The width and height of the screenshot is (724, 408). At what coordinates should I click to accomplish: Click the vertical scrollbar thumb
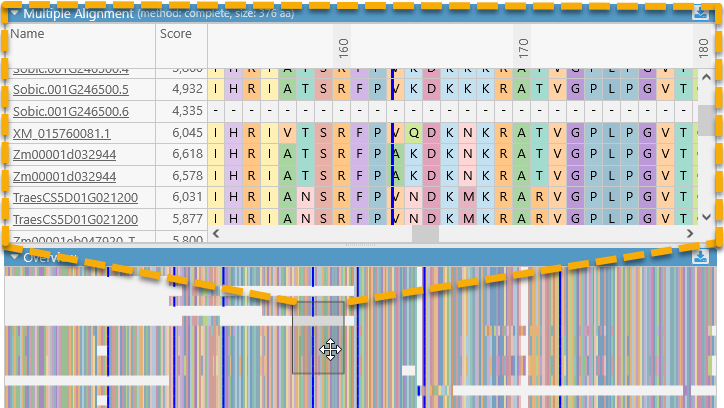point(706,120)
